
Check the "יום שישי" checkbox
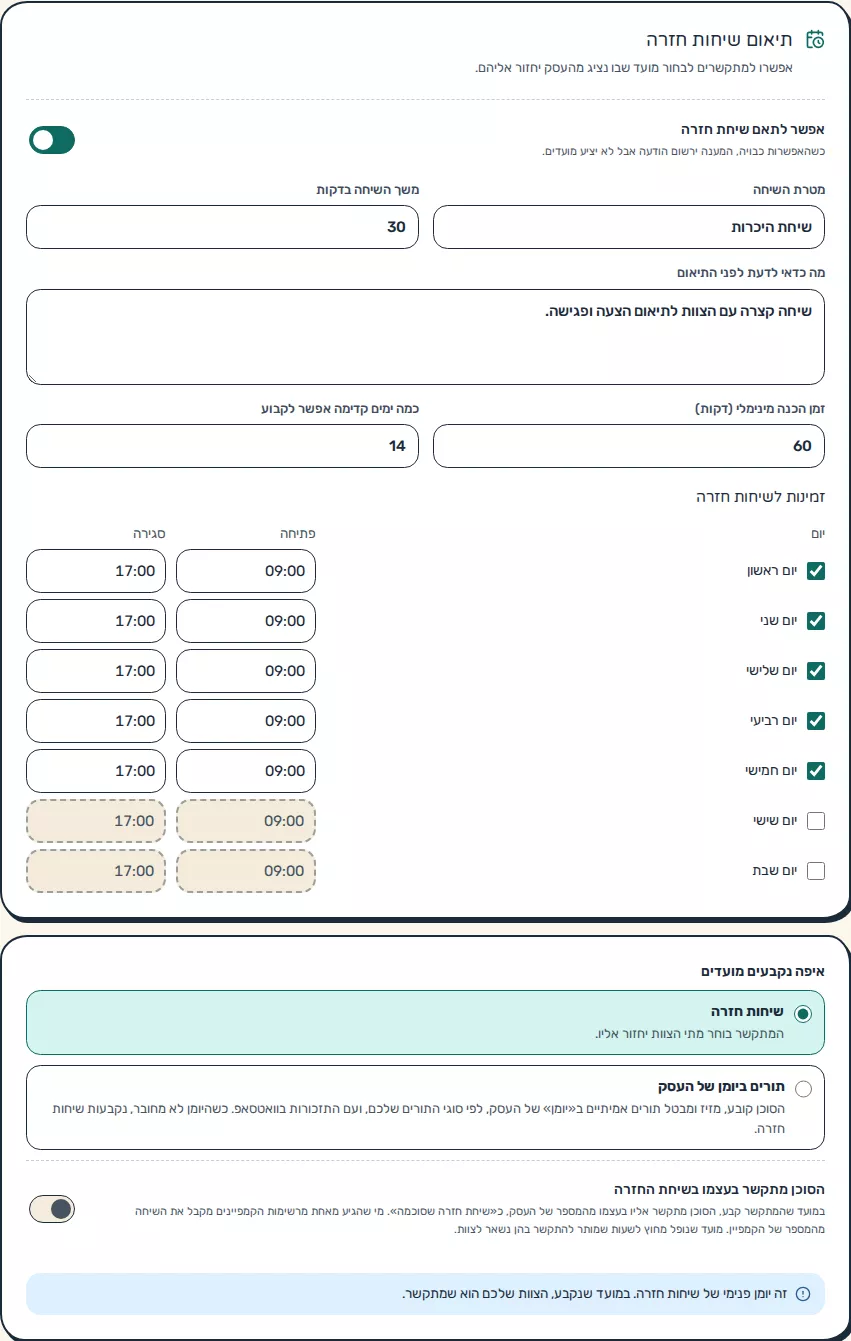pyautogui.click(x=816, y=821)
